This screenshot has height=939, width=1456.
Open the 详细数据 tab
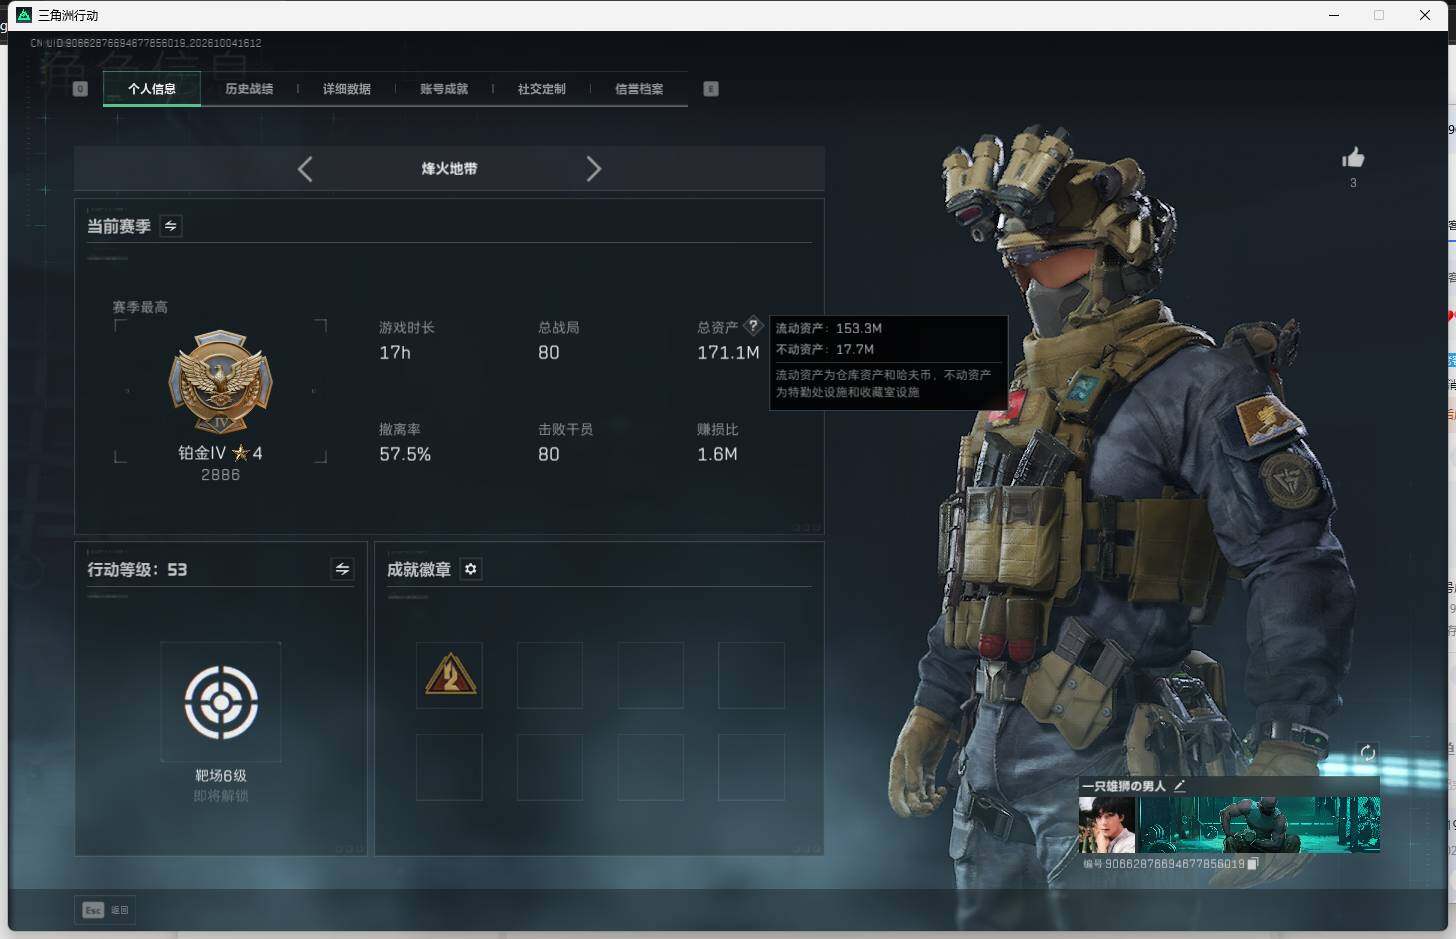[x=347, y=89]
